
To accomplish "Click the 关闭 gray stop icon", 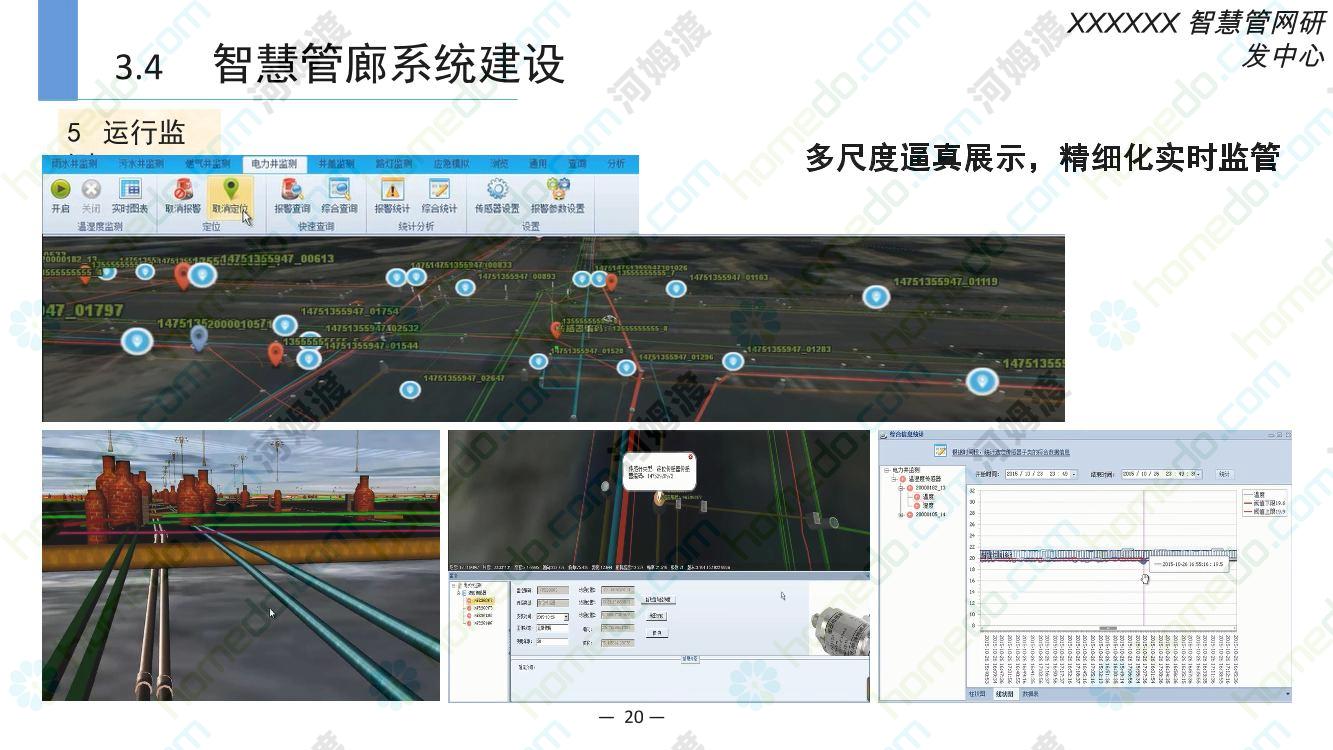I will point(91,189).
